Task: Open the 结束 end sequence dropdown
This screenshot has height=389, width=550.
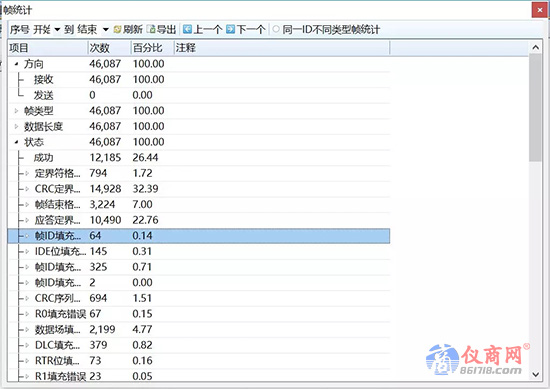Action: coord(106,30)
